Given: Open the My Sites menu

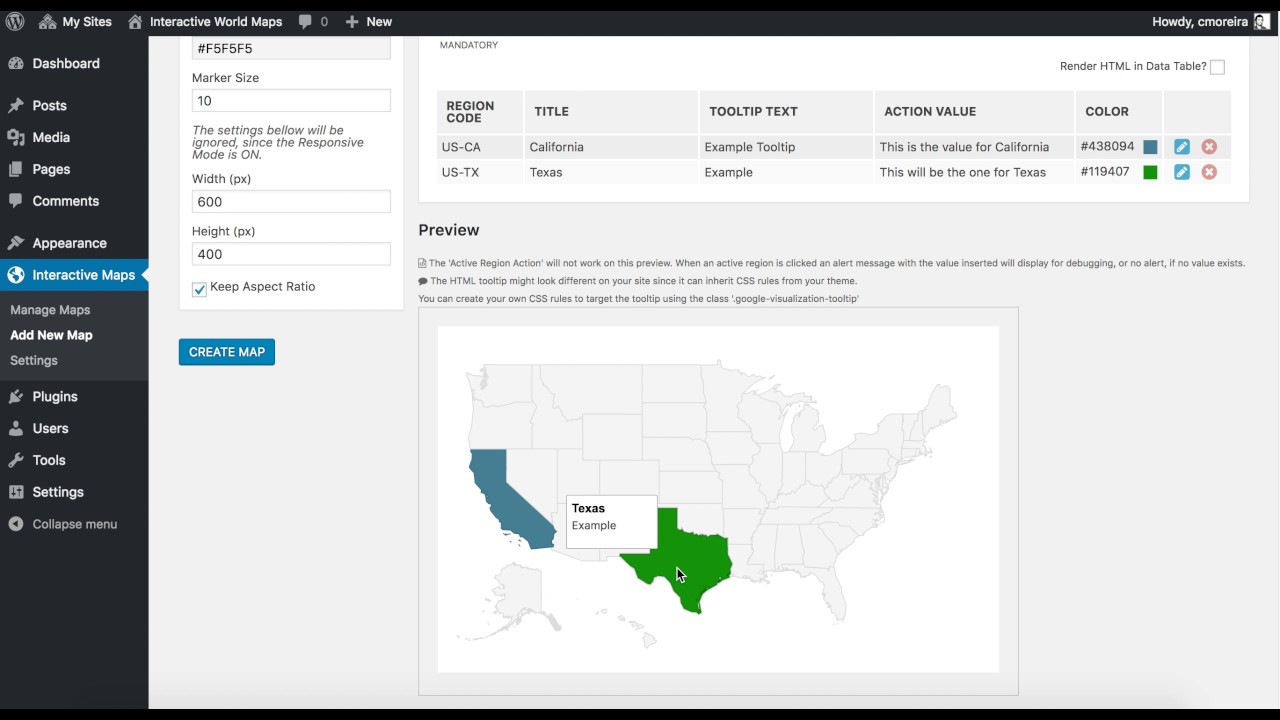Looking at the screenshot, I should click(x=76, y=21).
